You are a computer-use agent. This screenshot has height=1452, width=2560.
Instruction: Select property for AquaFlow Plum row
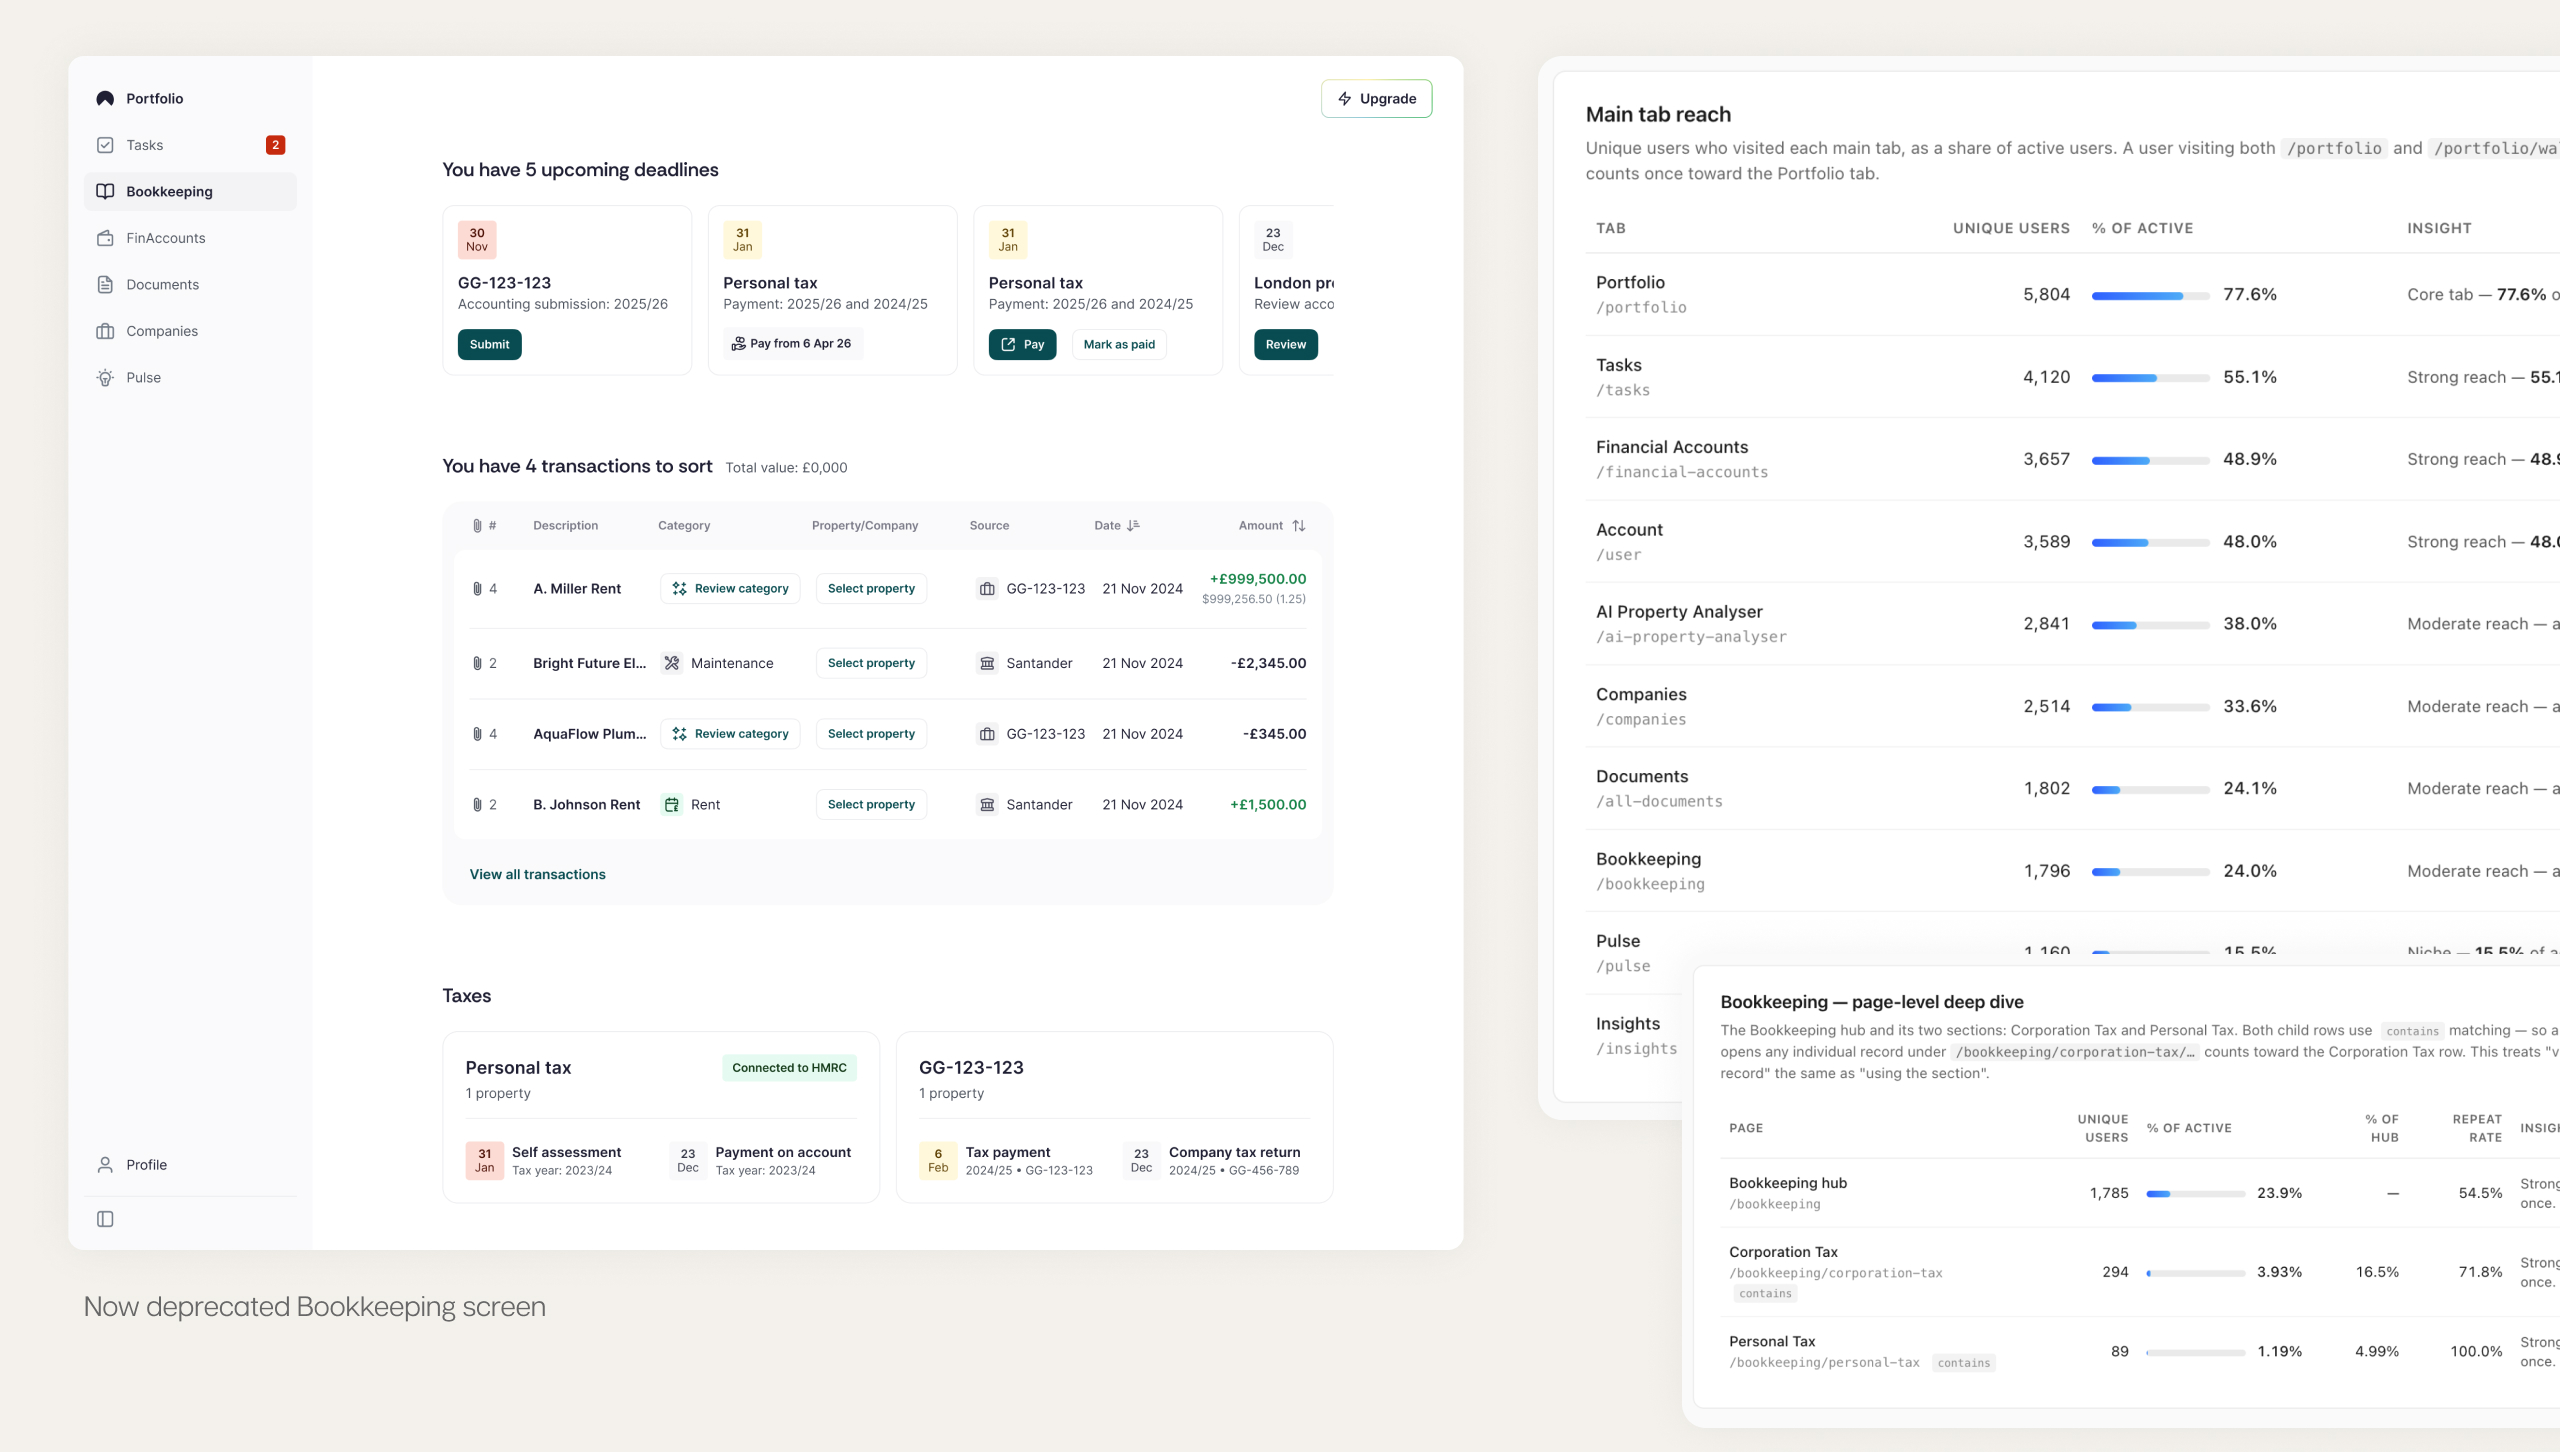pyautogui.click(x=871, y=733)
